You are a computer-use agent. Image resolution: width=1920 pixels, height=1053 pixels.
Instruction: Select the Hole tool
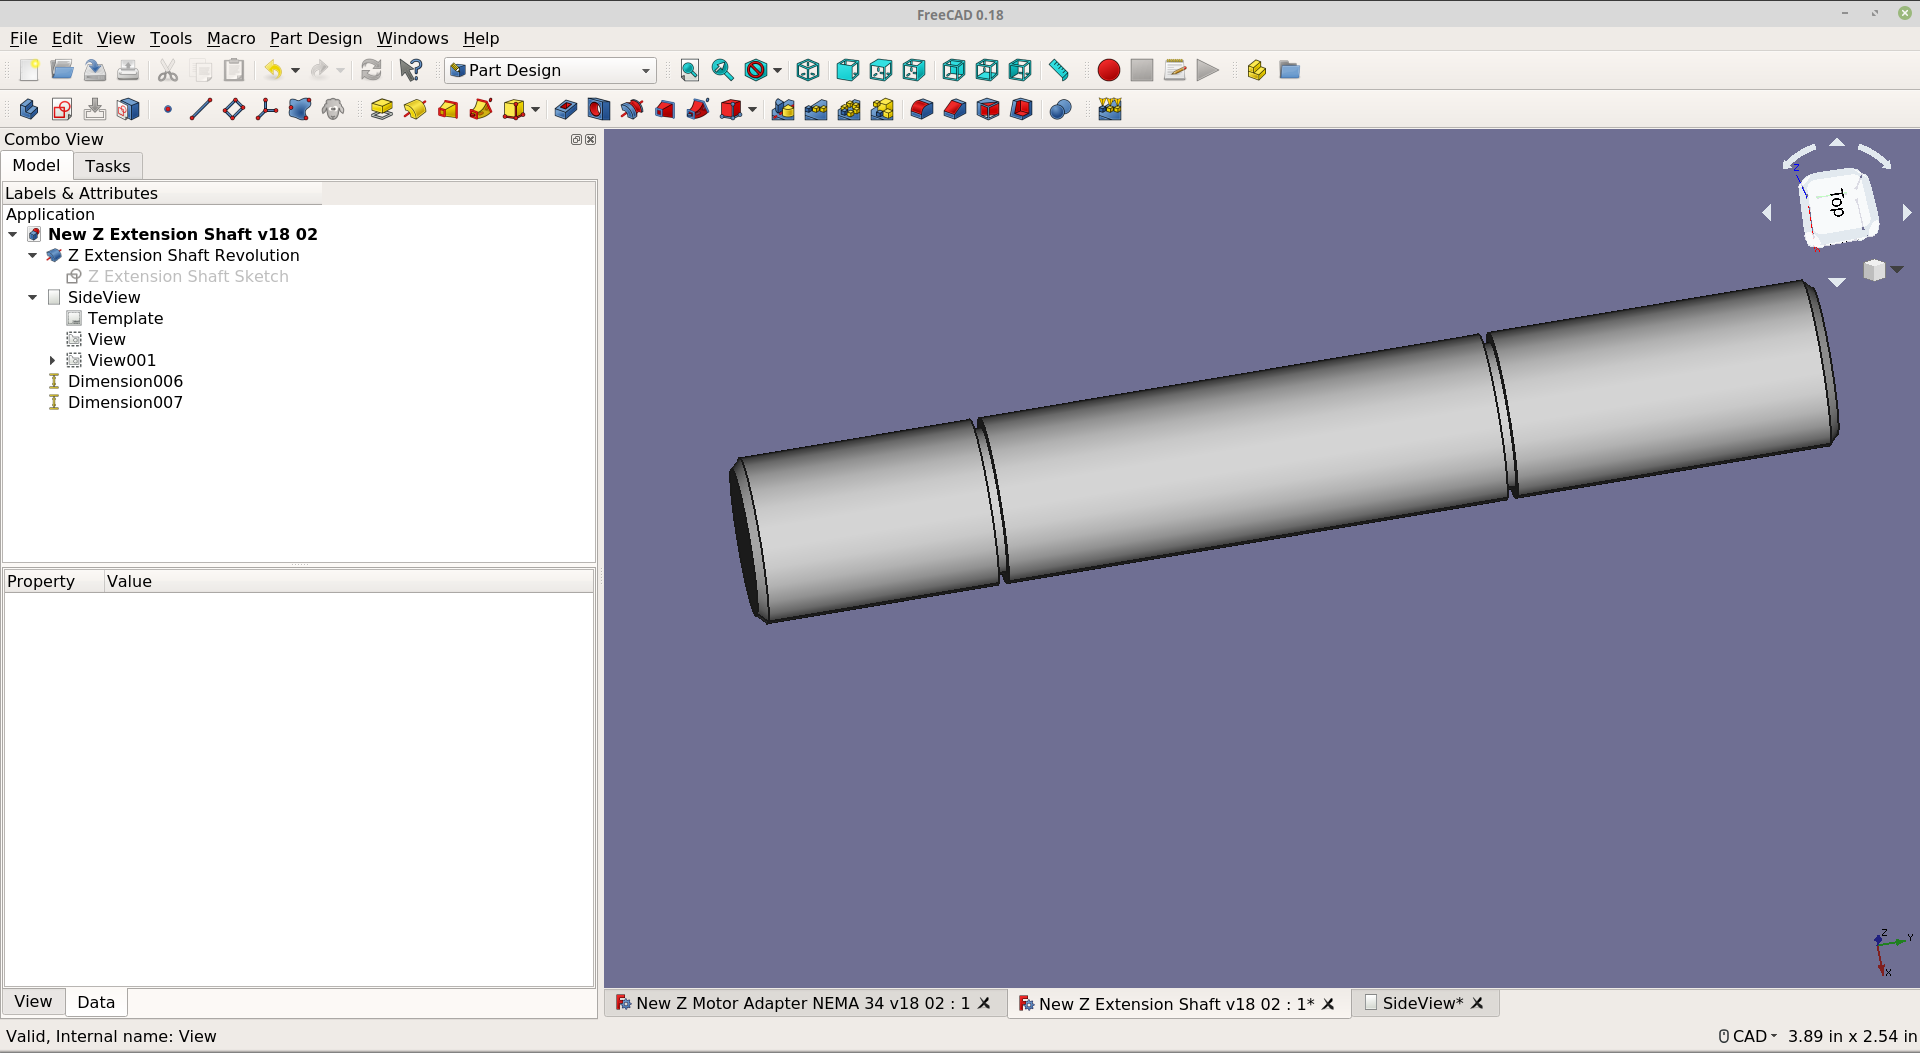(x=599, y=109)
